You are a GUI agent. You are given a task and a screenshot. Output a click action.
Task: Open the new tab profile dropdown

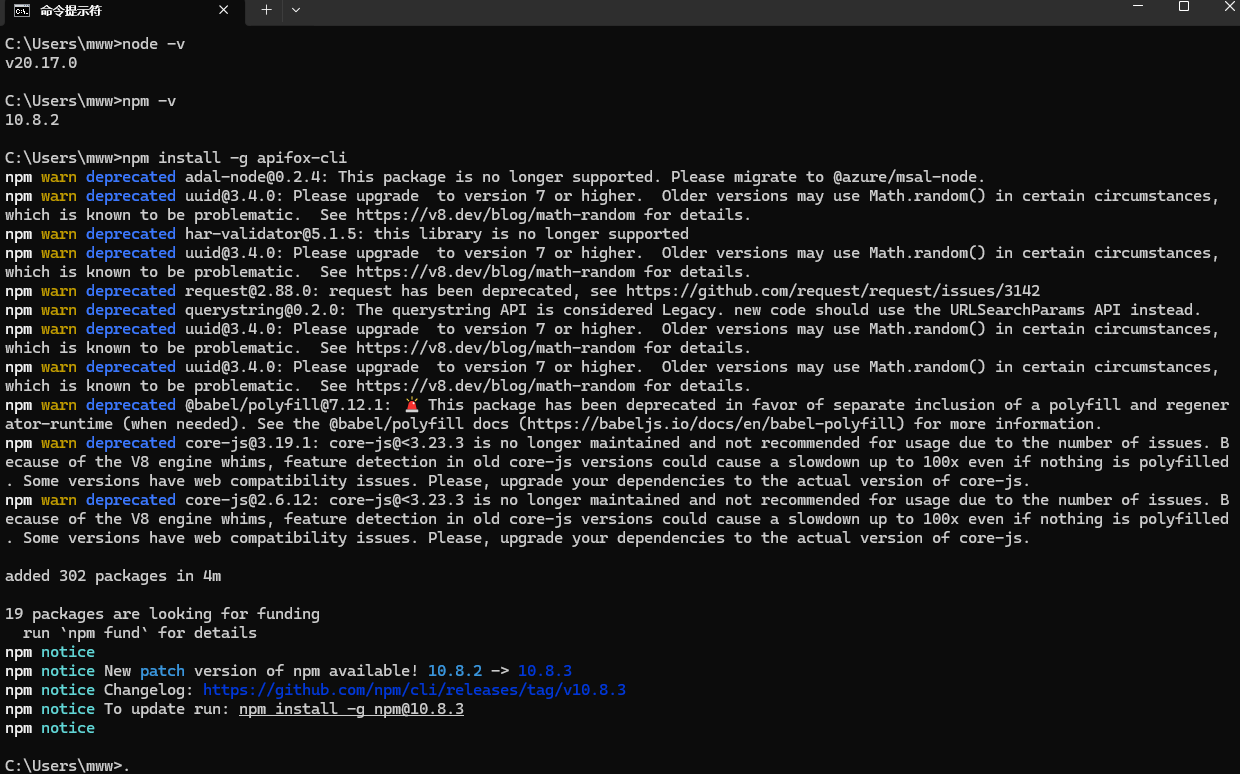coord(296,10)
